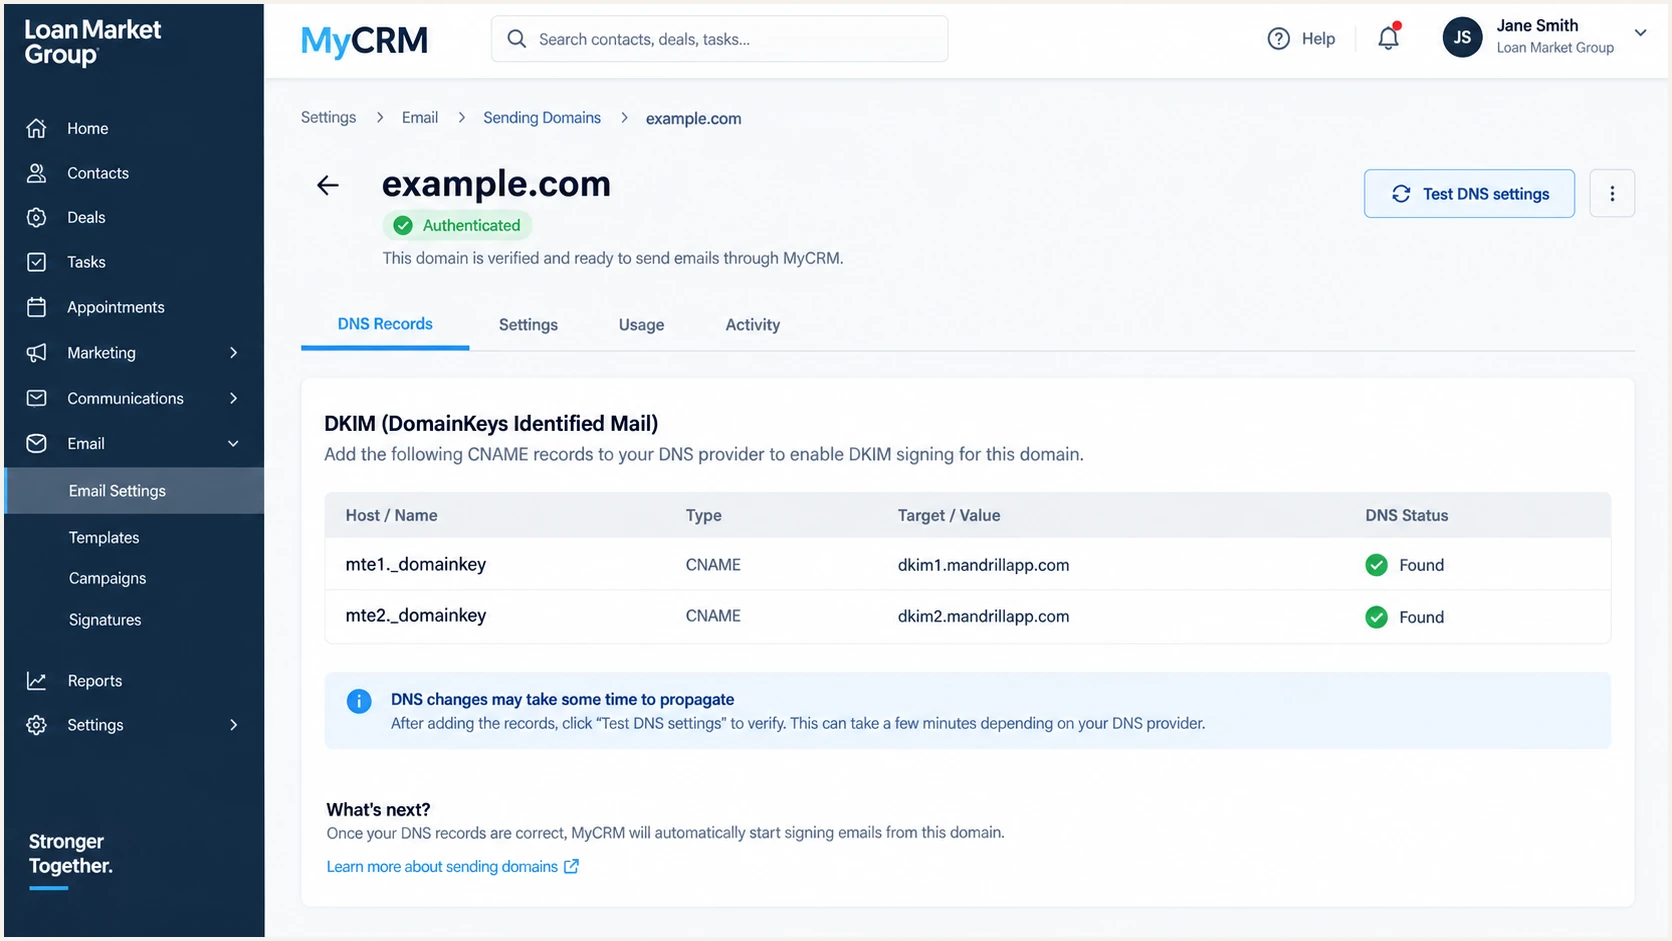Screen dimensions: 1672x941
Task: Click the Jane Smith user name
Action: (1537, 26)
